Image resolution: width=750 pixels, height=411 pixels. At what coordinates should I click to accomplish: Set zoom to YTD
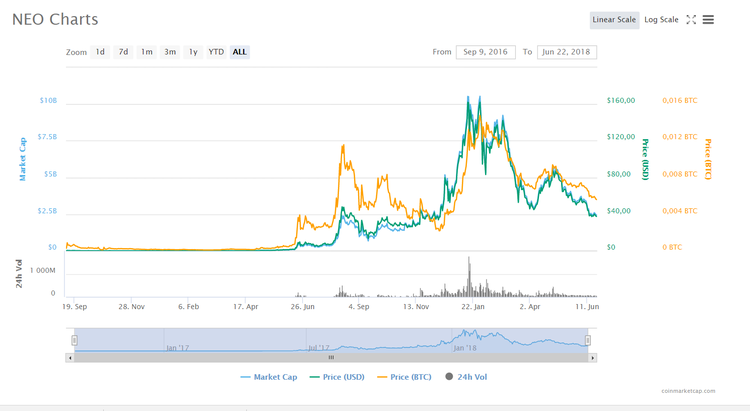216,52
